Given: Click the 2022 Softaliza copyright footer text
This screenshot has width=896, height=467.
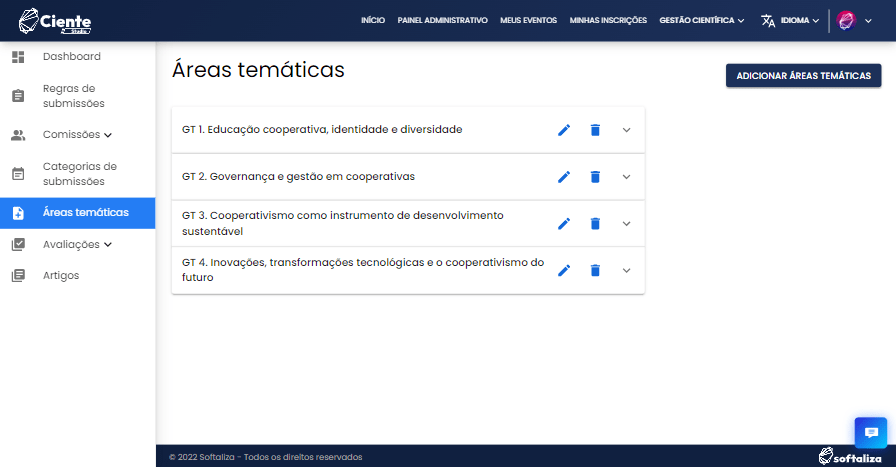Looking at the screenshot, I should 266,457.
